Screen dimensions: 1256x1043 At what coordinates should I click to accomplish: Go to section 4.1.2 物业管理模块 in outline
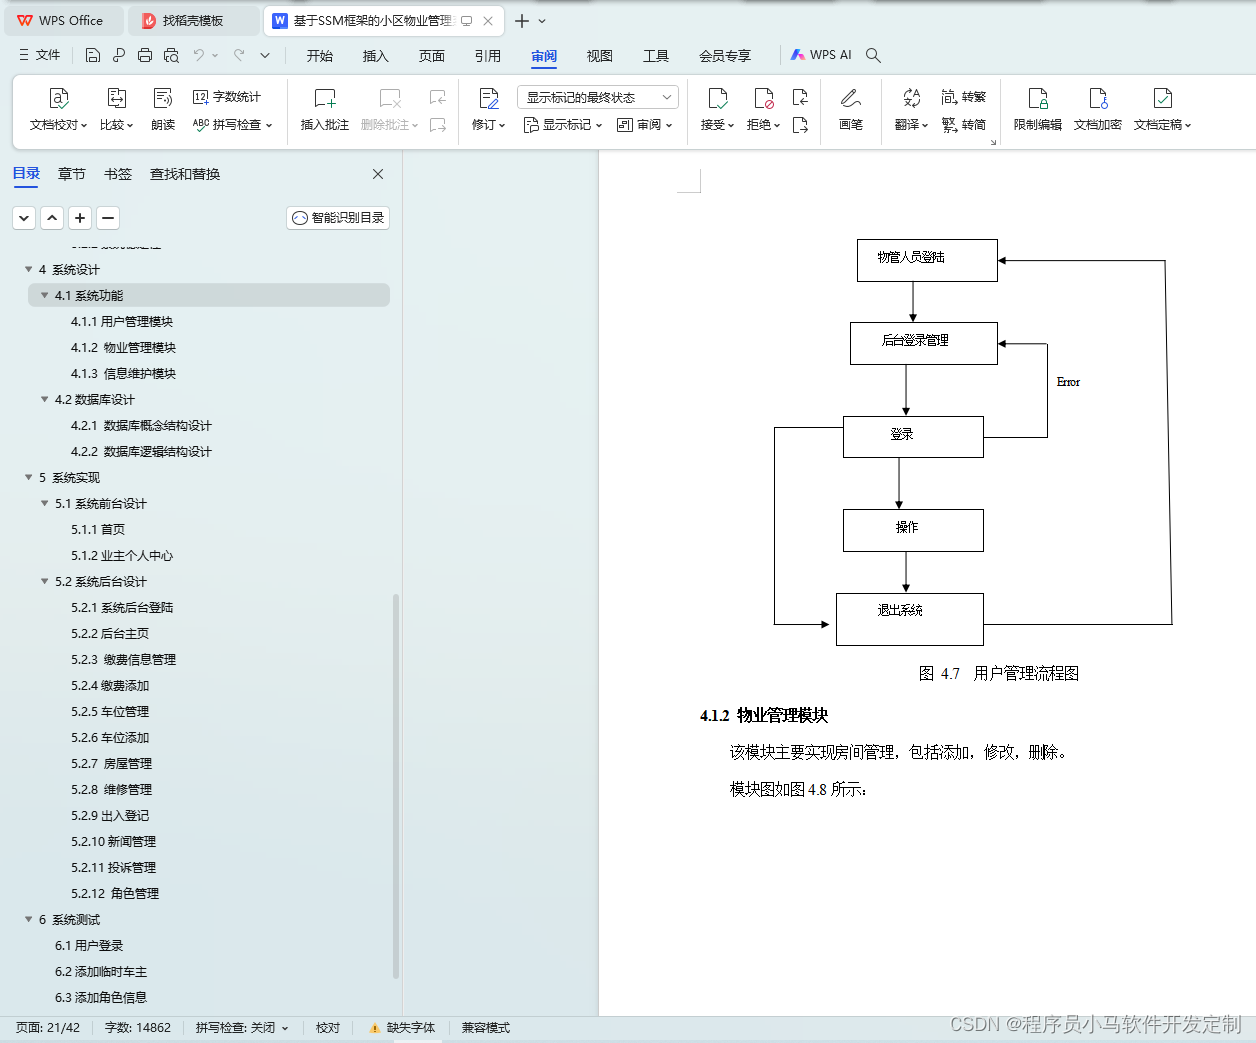pyautogui.click(x=121, y=347)
